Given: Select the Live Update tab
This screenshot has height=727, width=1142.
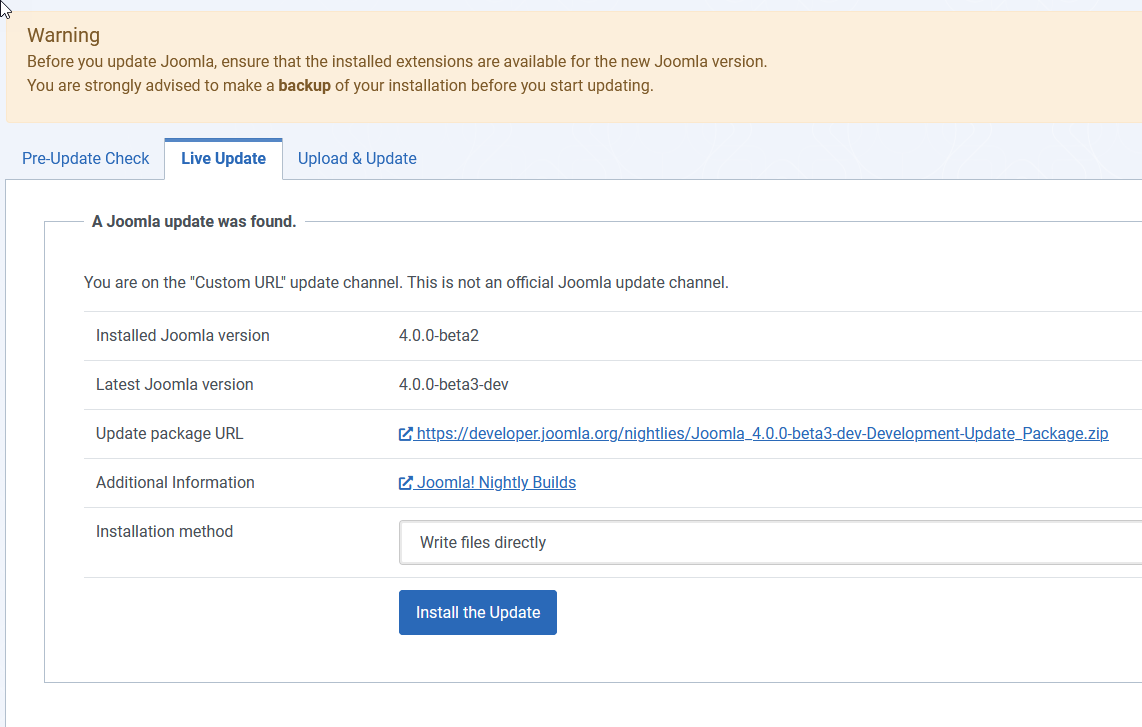Looking at the screenshot, I should pos(224,158).
